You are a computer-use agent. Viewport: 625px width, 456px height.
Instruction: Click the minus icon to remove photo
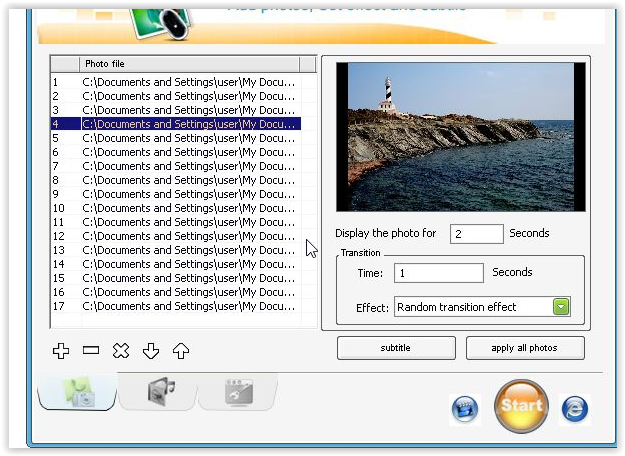91,351
